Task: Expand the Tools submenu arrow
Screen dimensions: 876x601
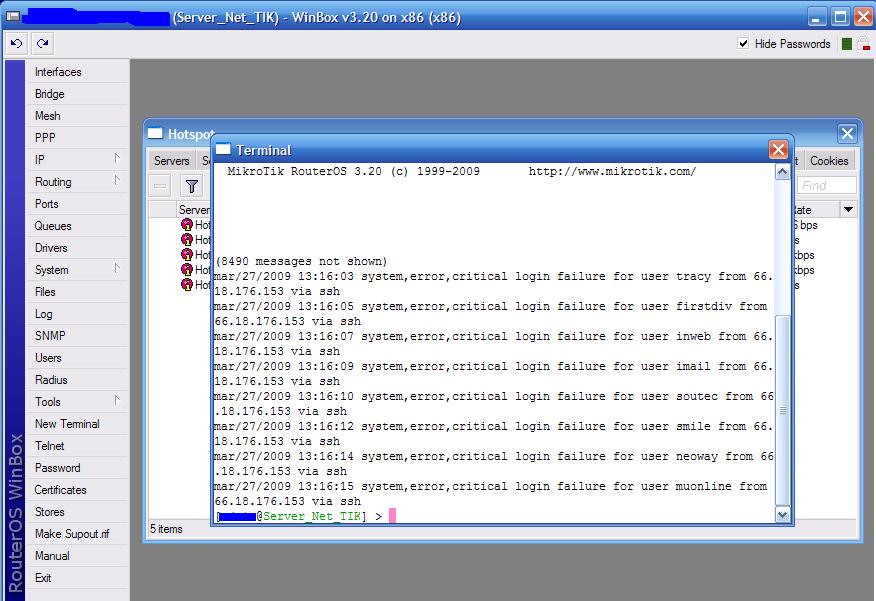Action: (117, 400)
